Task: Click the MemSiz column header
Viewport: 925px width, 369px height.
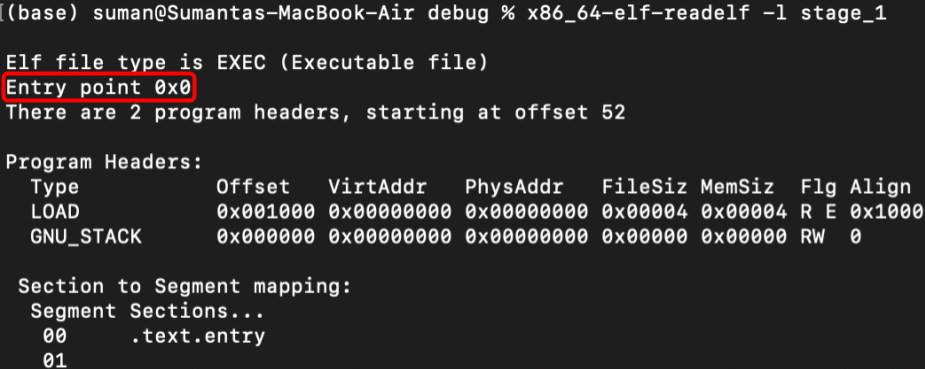Action: [737, 187]
